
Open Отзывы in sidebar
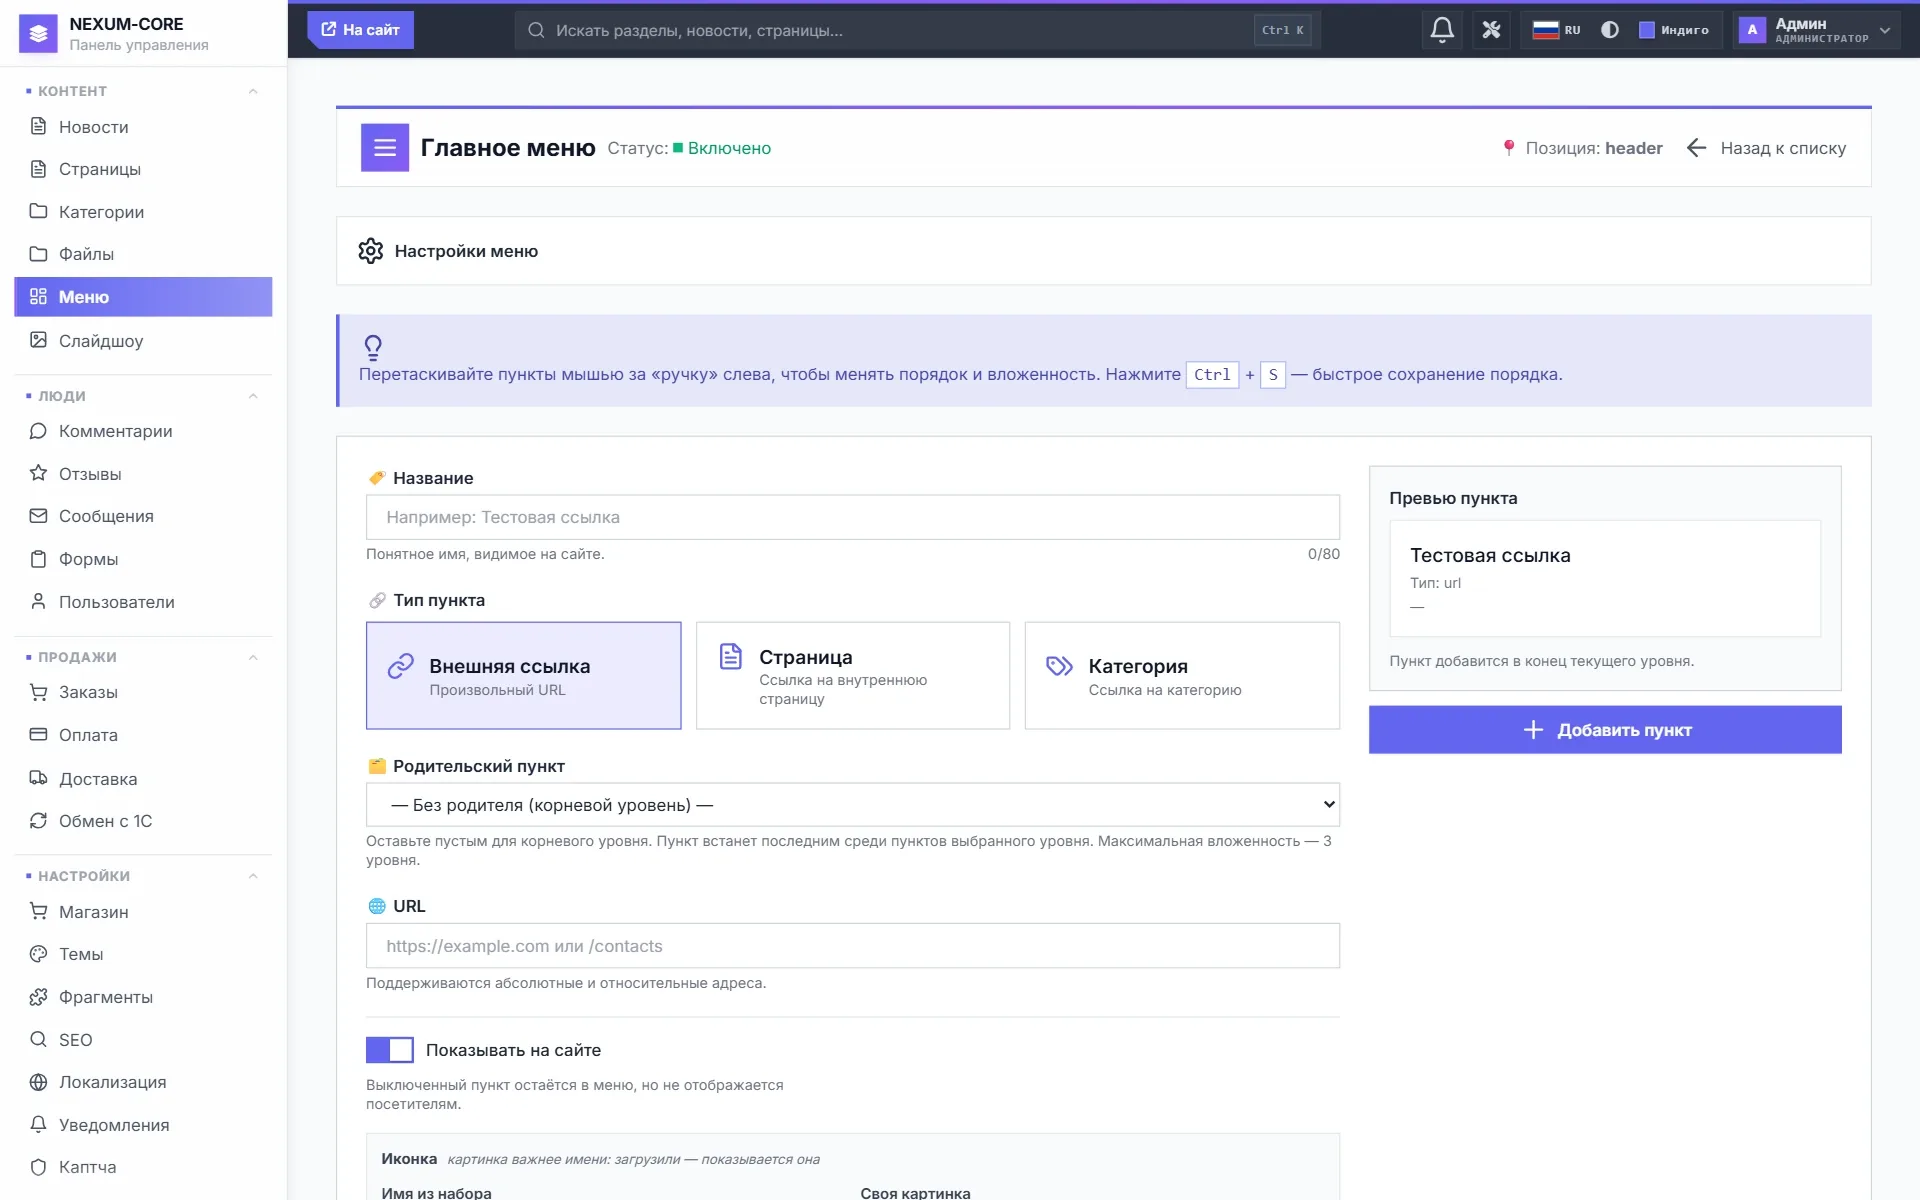(143, 474)
